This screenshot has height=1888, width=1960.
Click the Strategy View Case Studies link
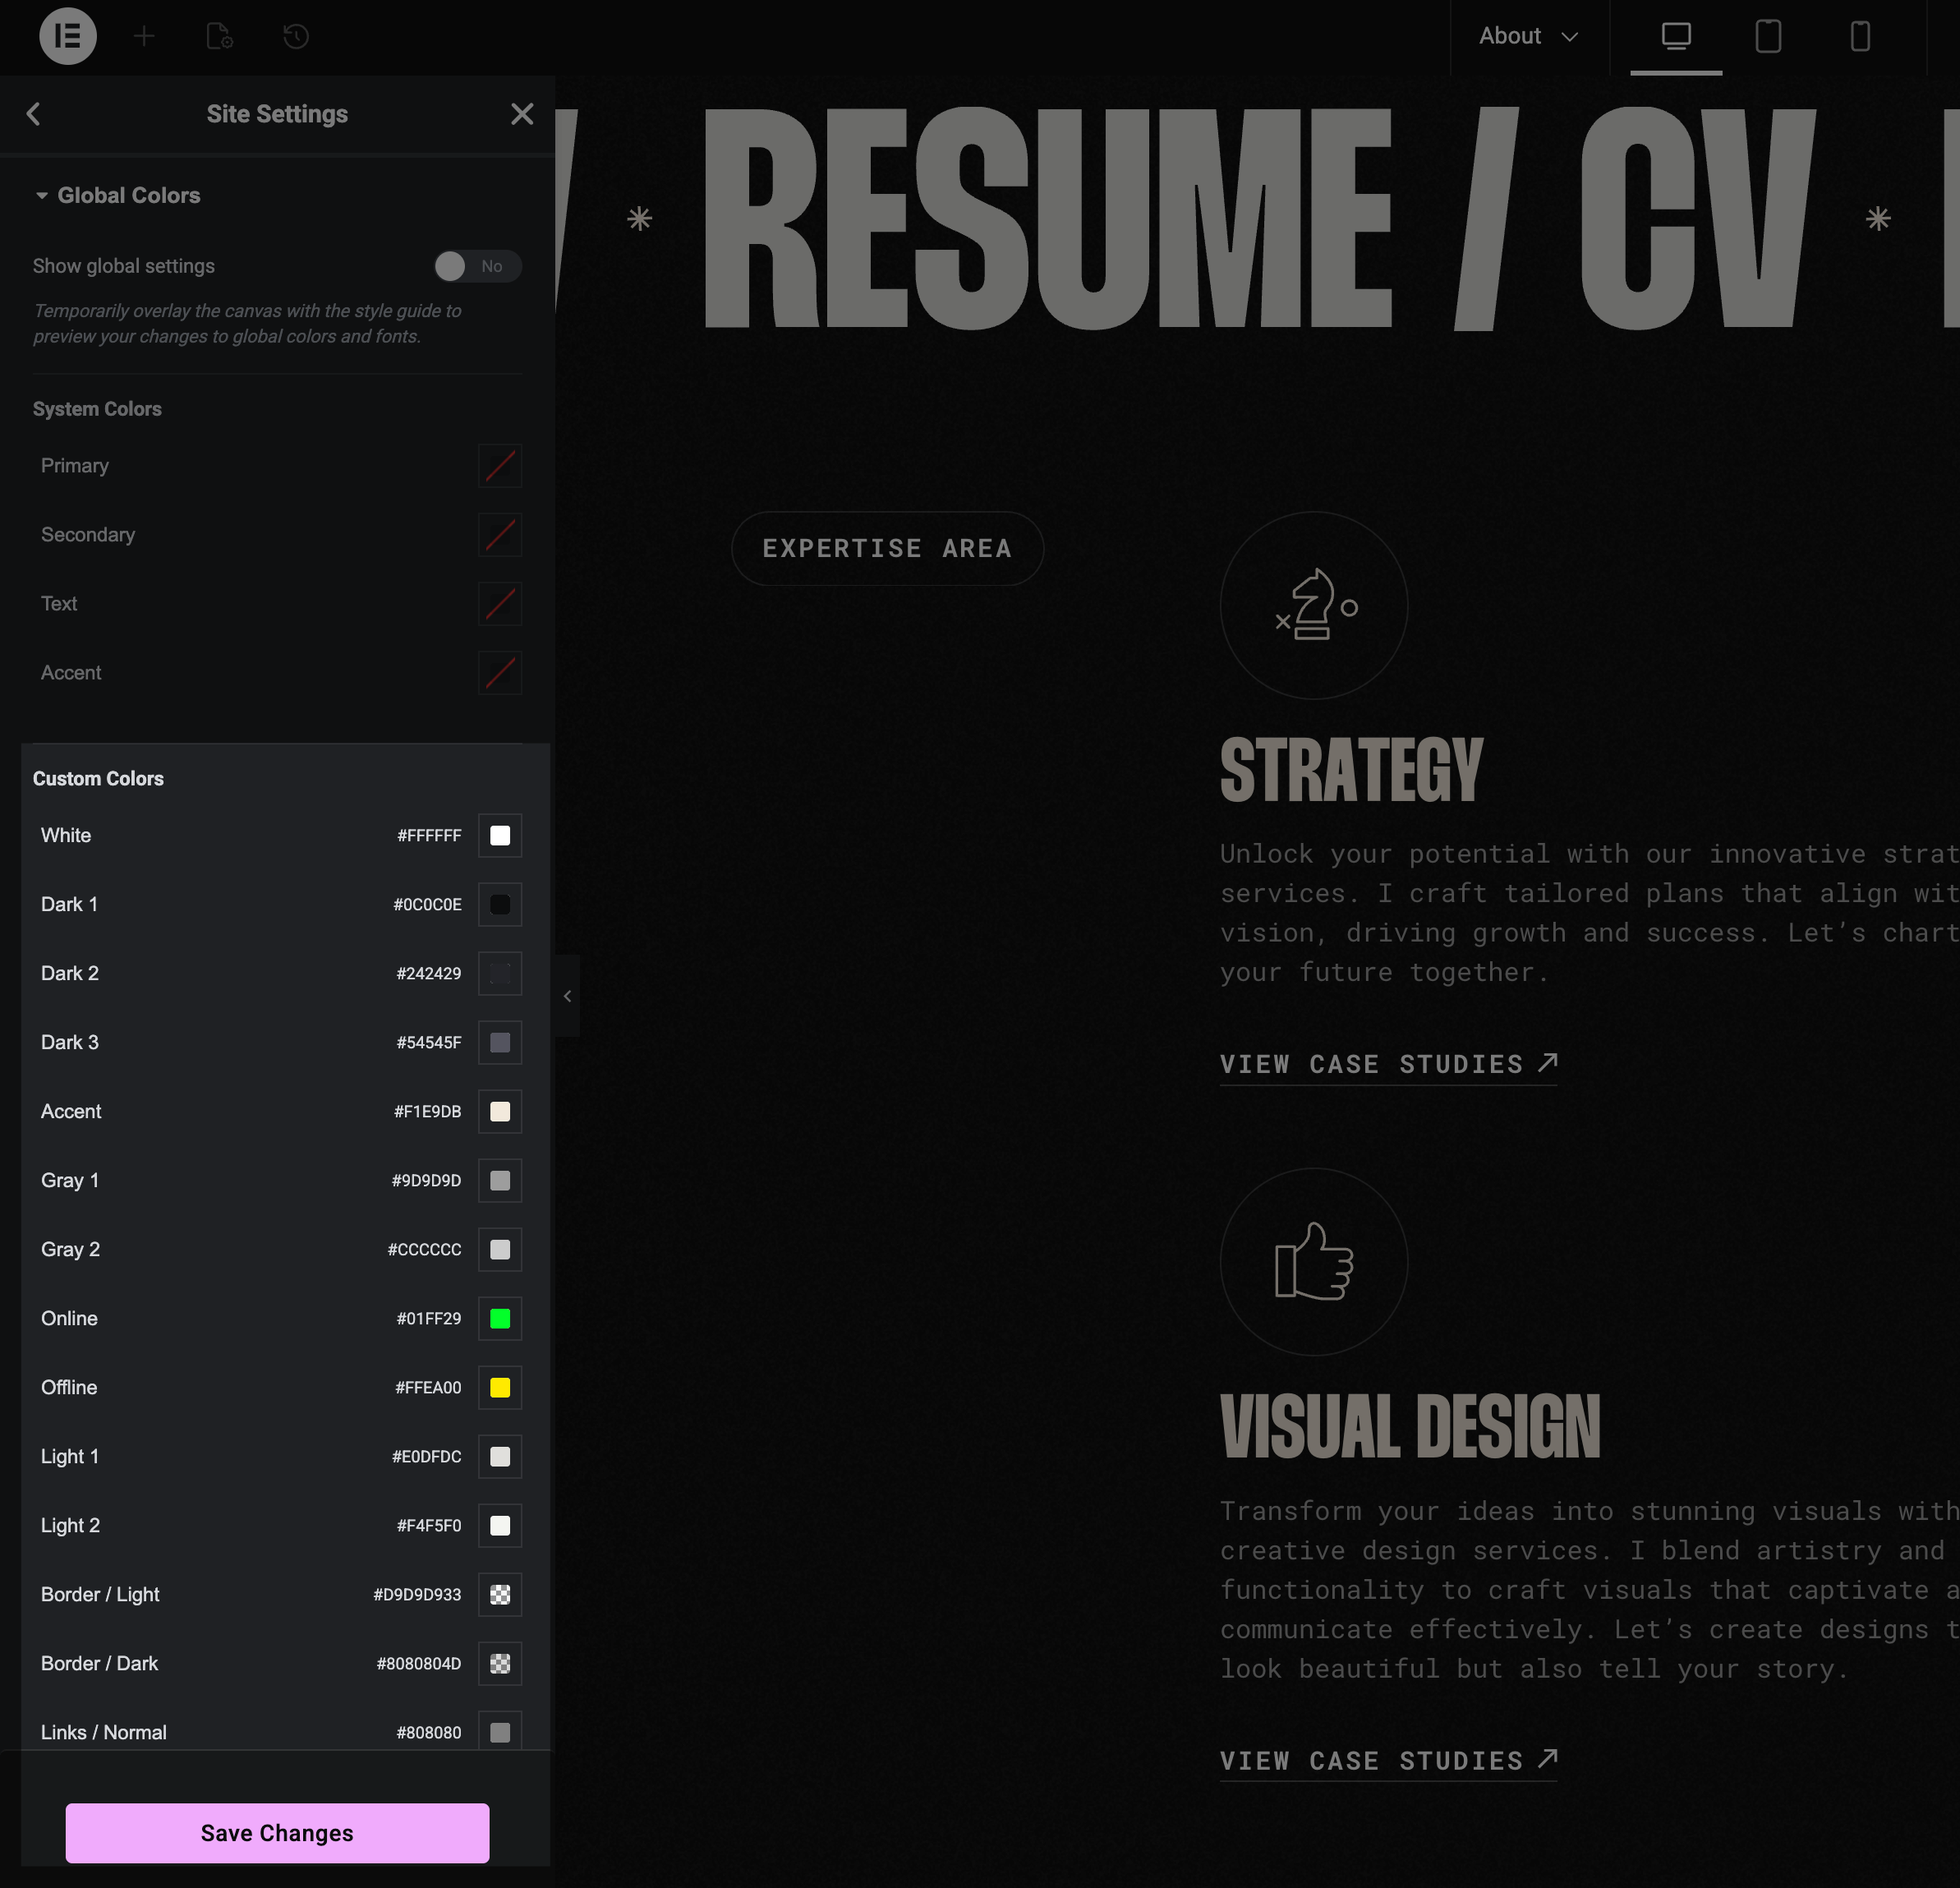coord(1387,1064)
